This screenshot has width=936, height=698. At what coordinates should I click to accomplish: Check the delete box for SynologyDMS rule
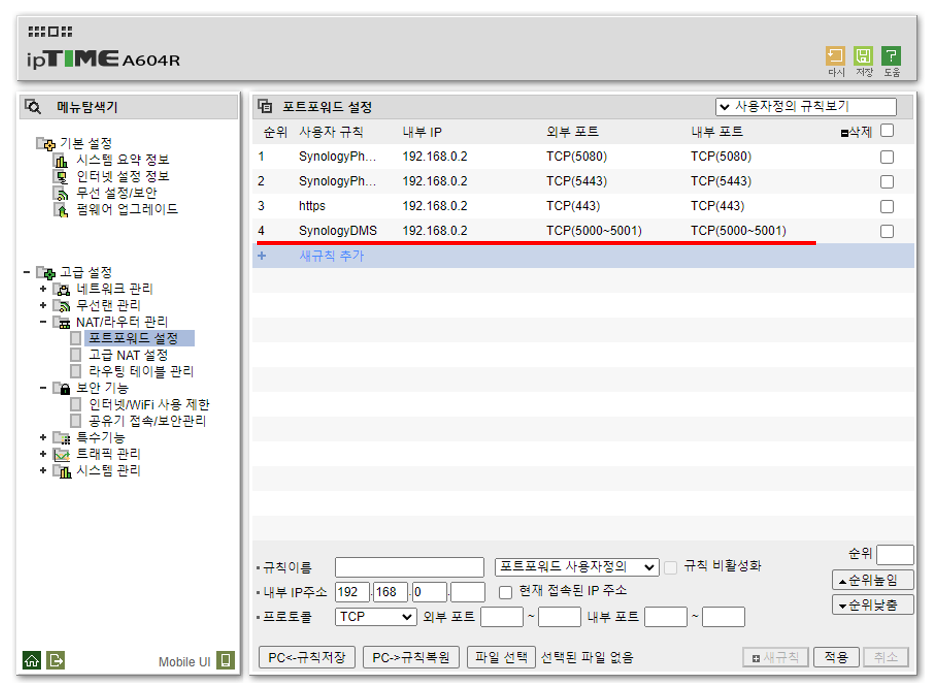coord(887,231)
